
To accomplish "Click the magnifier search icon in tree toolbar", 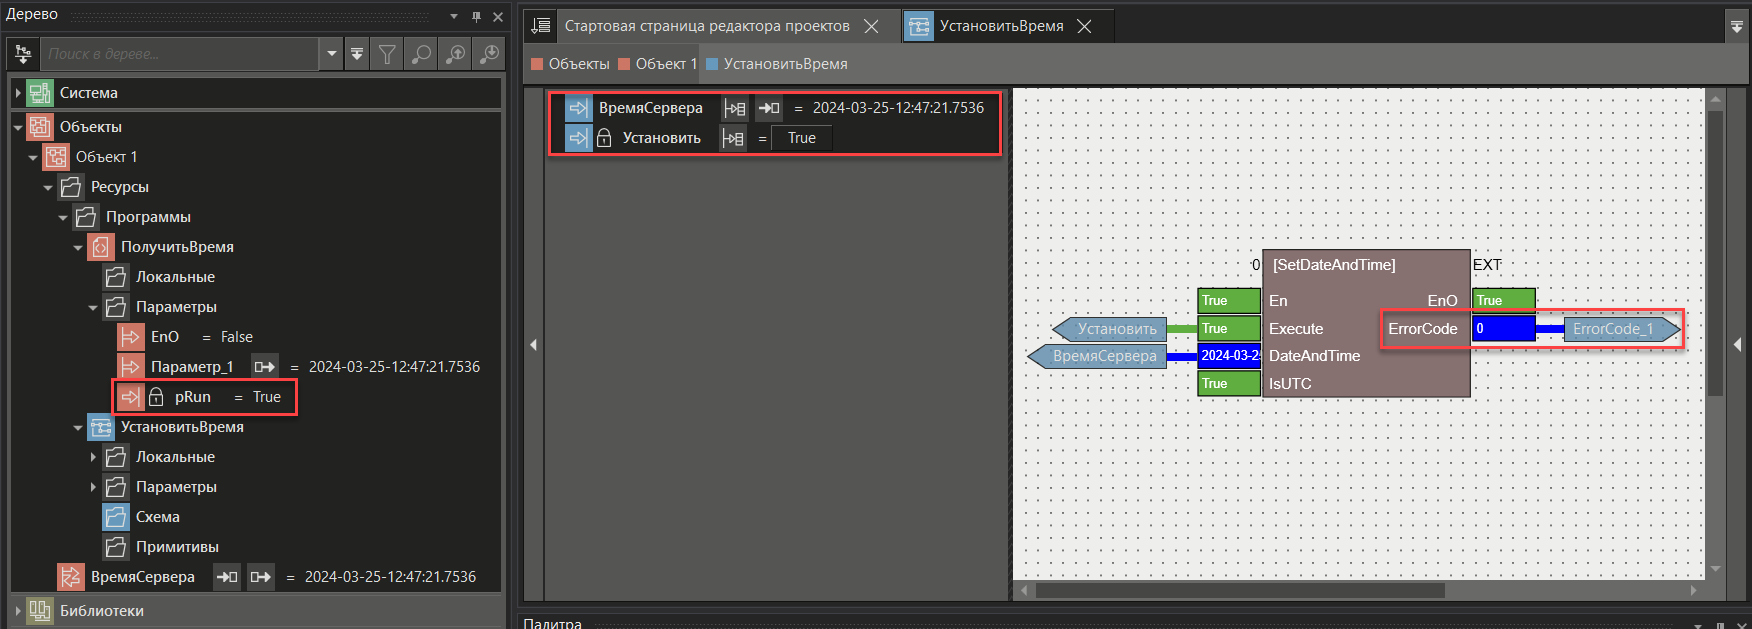I will point(422,54).
